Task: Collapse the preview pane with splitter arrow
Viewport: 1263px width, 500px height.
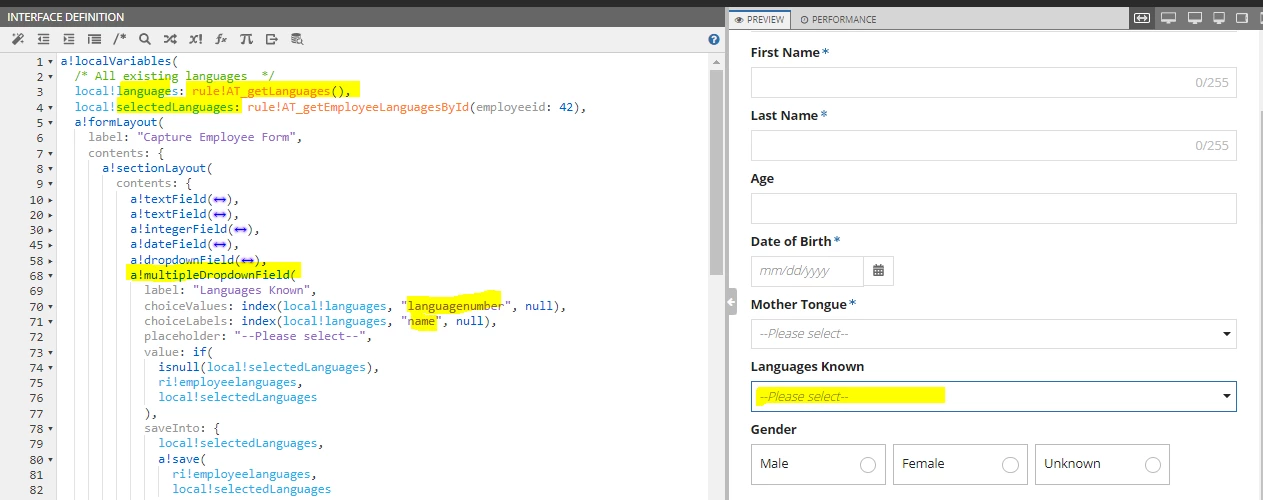Action: pyautogui.click(x=731, y=302)
